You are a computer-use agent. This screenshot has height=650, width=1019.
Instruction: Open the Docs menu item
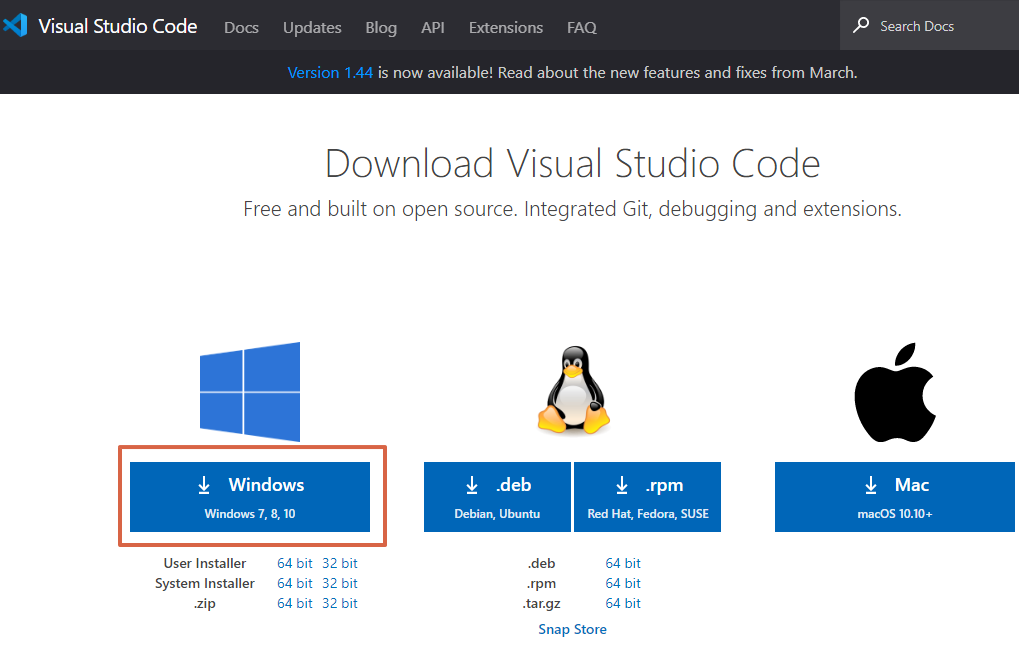click(x=241, y=27)
